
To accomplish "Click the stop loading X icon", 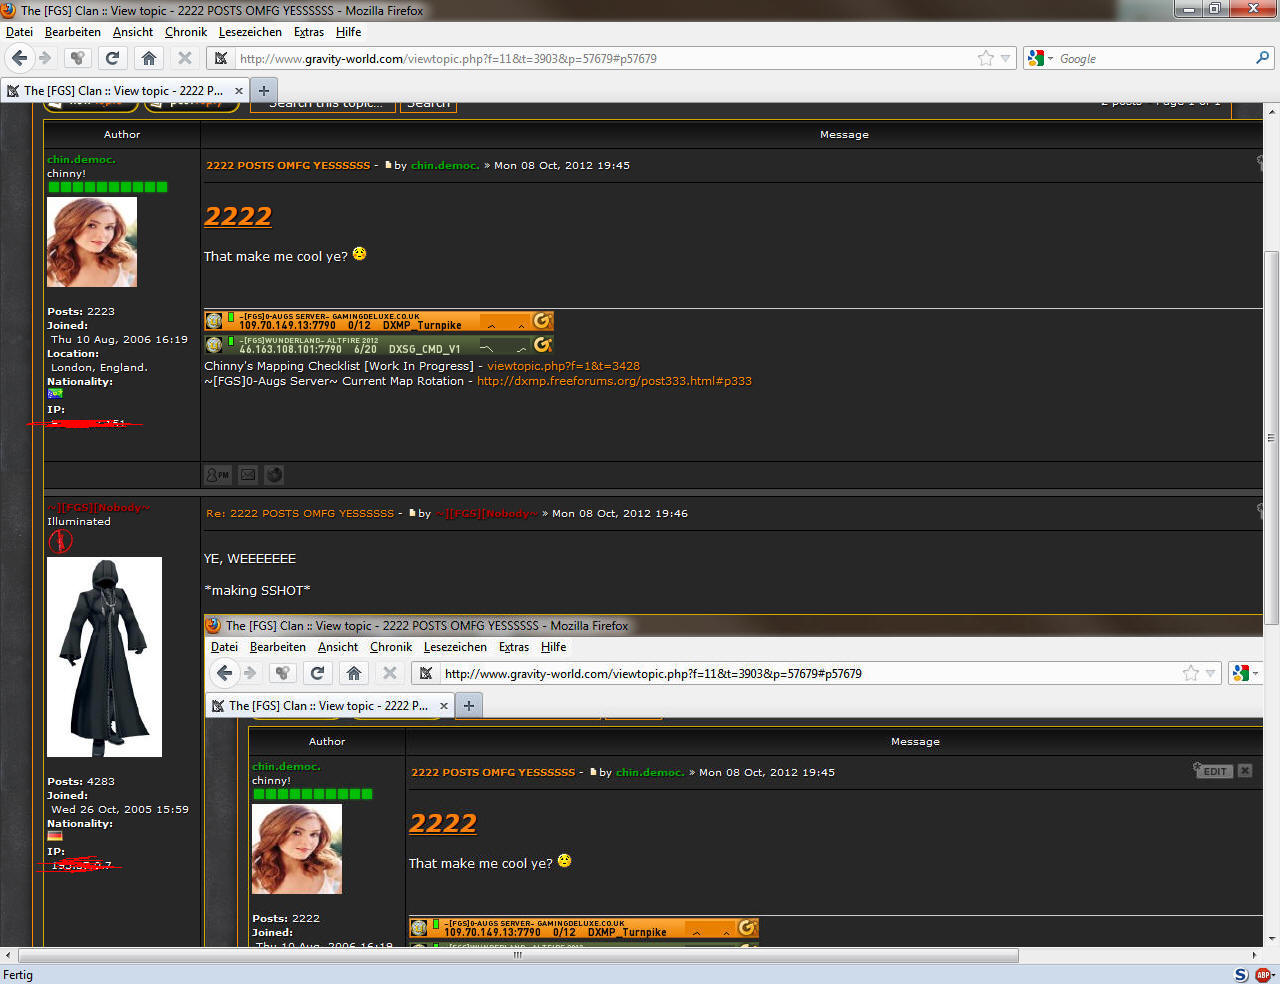I will pyautogui.click(x=185, y=58).
